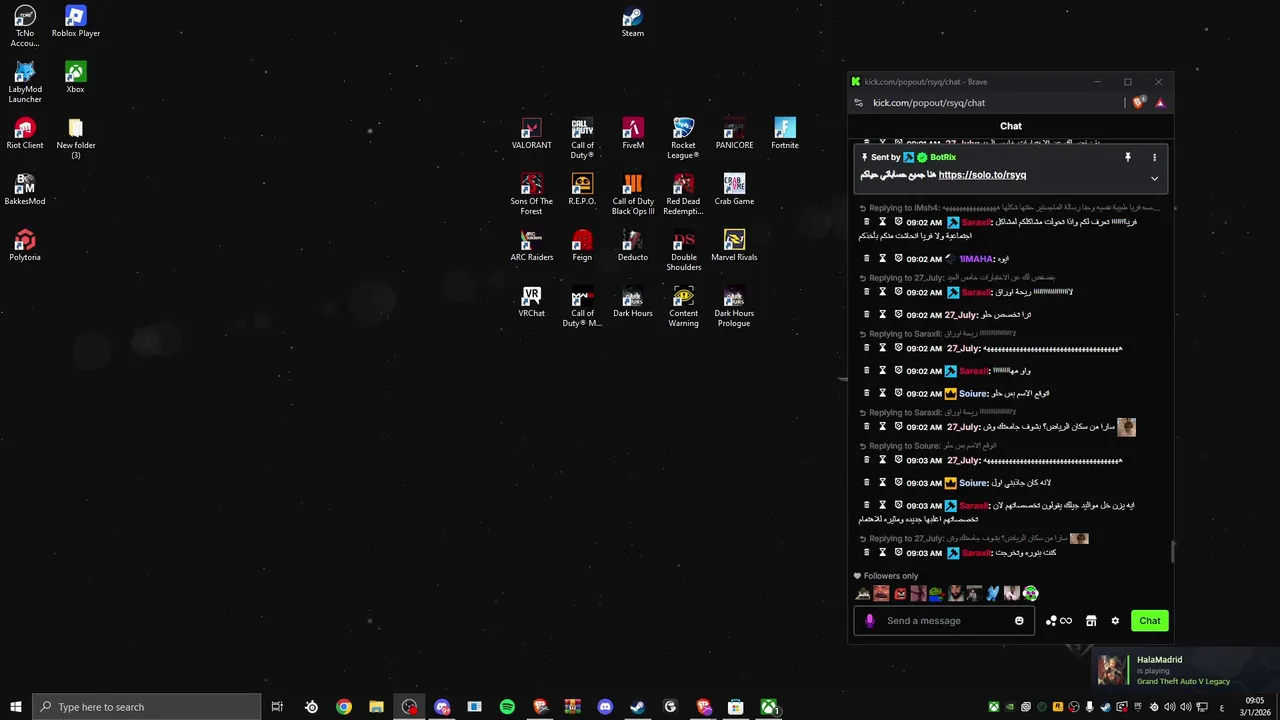Select the Call of Duty Black Ops III icon
1280x720 pixels.
(633, 194)
